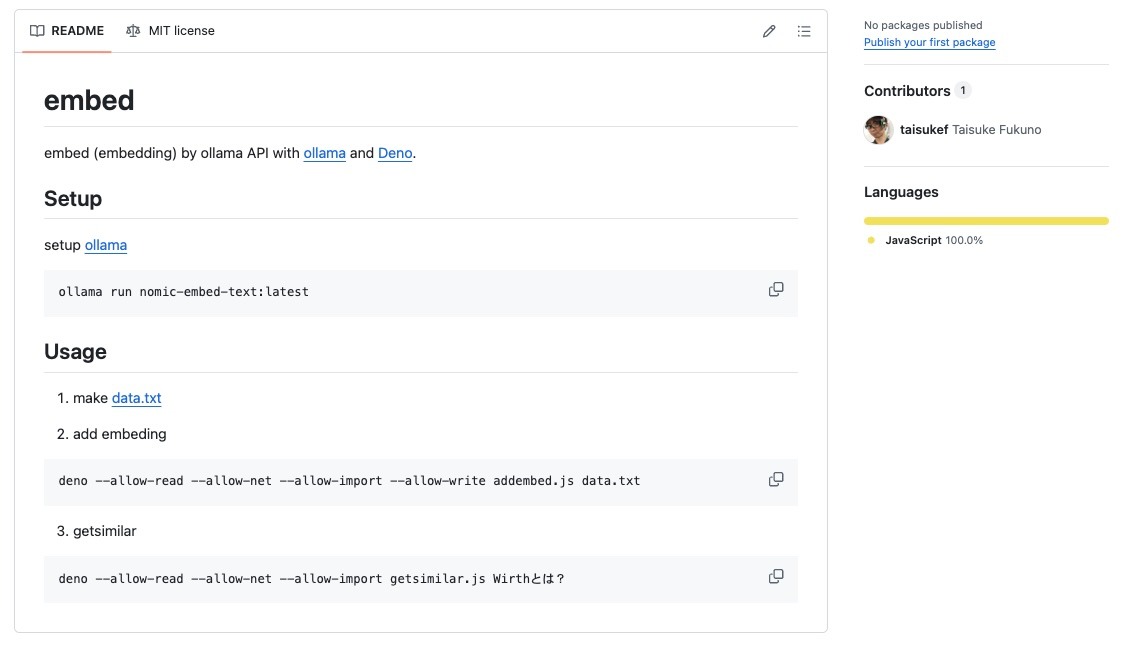Open the taisukef contributor profile link
The width and height of the screenshot is (1141, 652).
point(924,130)
